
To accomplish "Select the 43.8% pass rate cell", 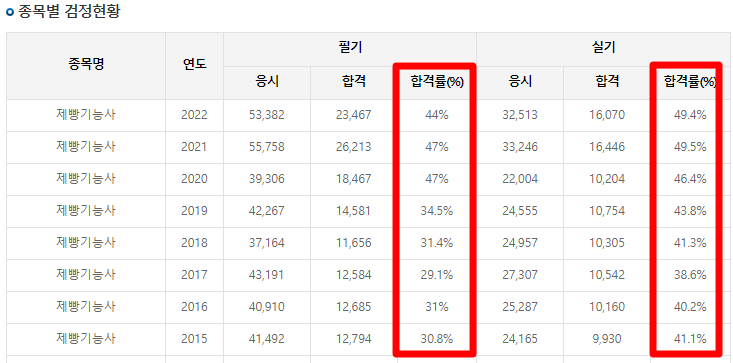I will coord(691,211).
